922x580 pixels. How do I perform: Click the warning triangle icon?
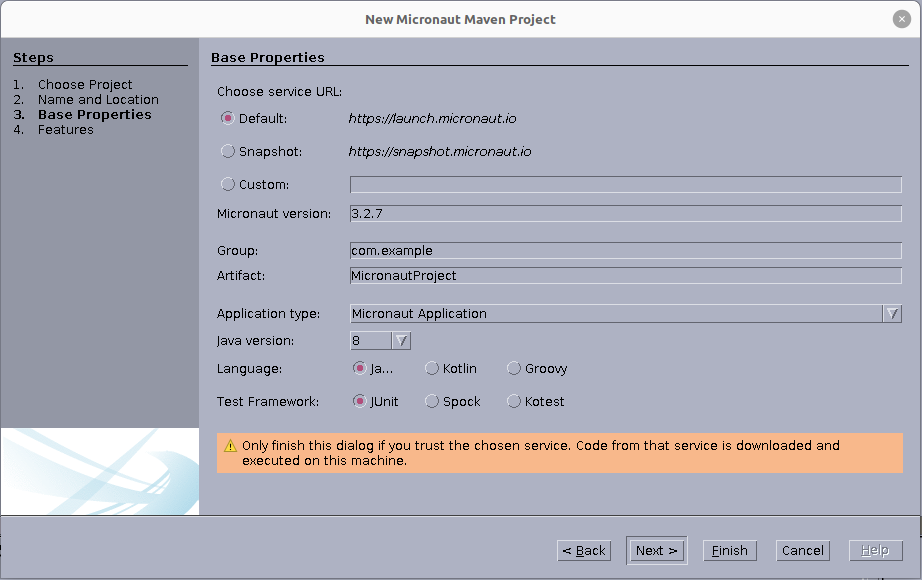[230, 446]
